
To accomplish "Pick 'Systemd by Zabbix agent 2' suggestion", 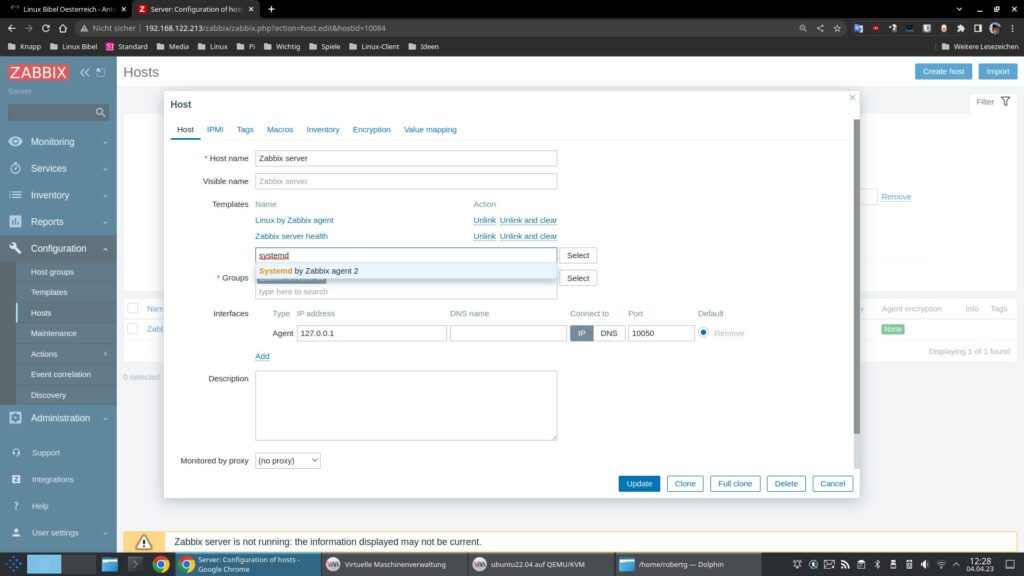I will pos(406,271).
